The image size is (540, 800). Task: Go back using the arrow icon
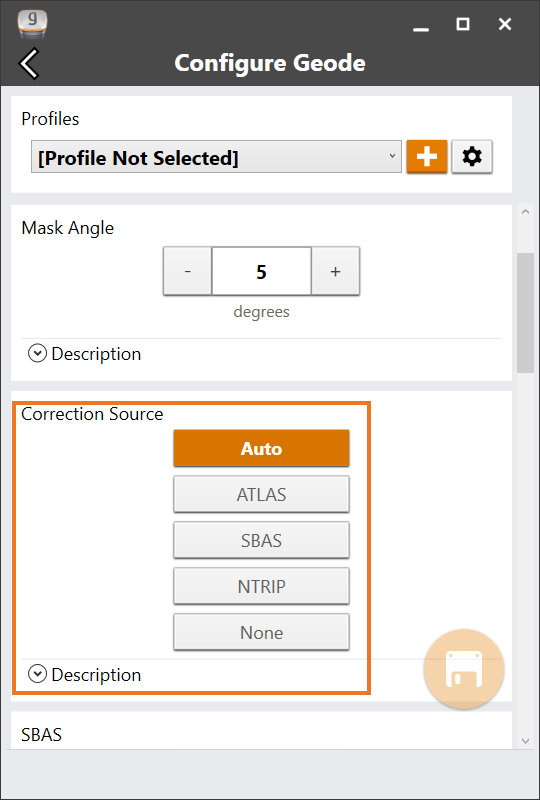[x=29, y=63]
